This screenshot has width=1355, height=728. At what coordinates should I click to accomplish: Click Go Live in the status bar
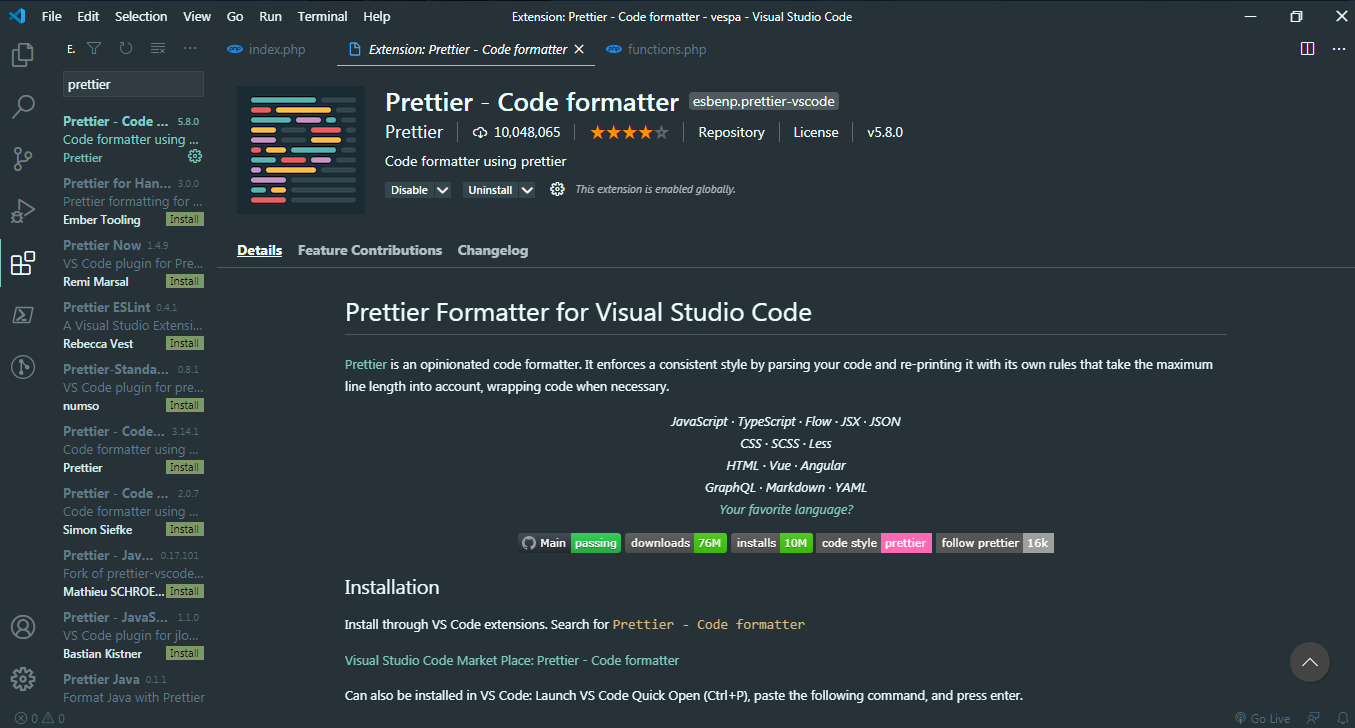[x=1262, y=718]
